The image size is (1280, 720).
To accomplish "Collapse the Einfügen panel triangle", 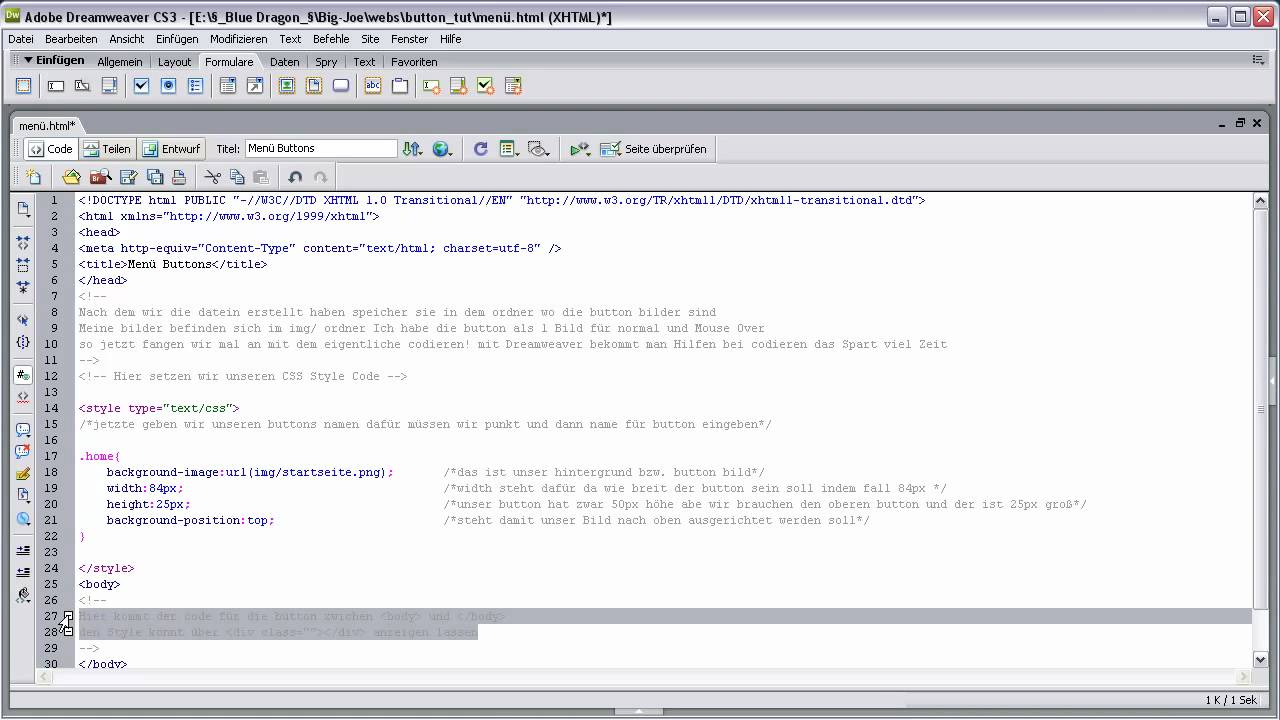I will [28, 60].
